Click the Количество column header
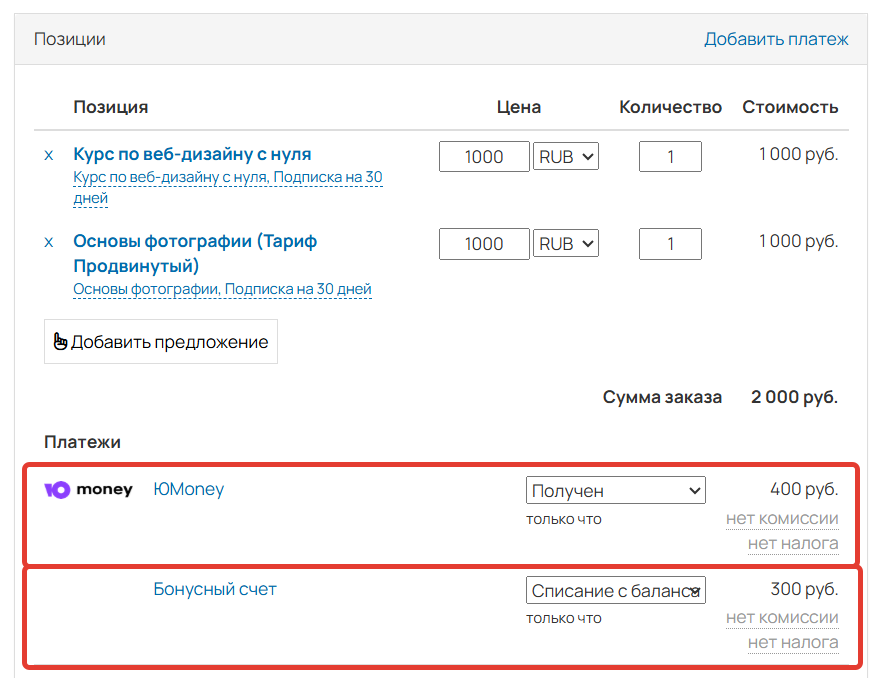Image resolution: width=882 pixels, height=678 pixels. coord(670,107)
